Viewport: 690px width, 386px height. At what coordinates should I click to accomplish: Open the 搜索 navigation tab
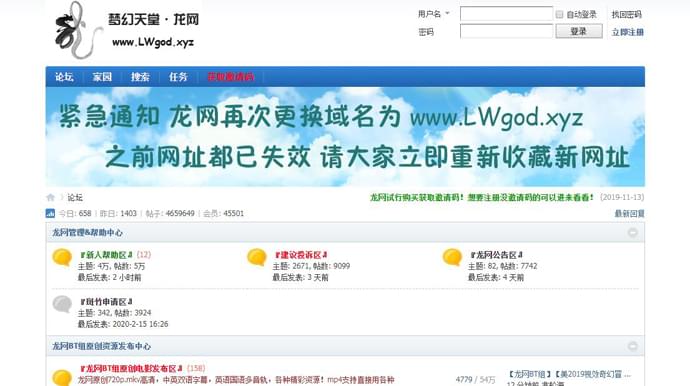140,77
